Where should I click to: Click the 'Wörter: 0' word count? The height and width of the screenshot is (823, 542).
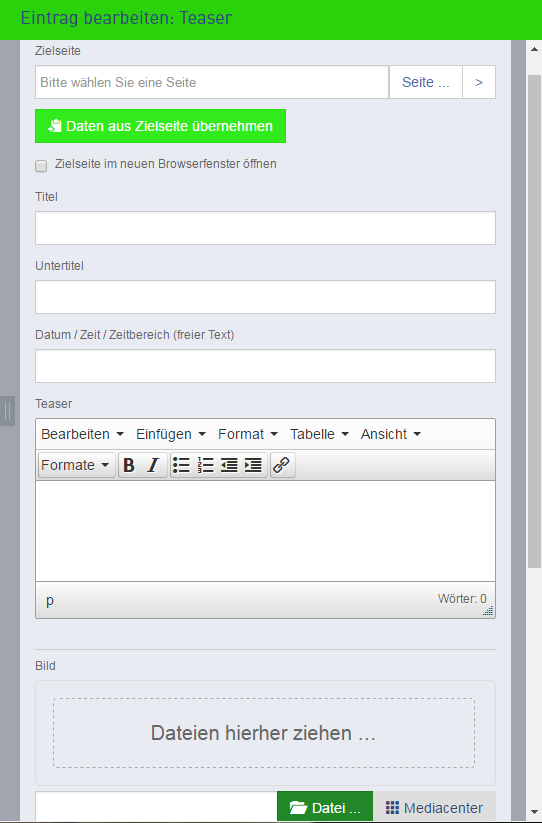(462, 598)
